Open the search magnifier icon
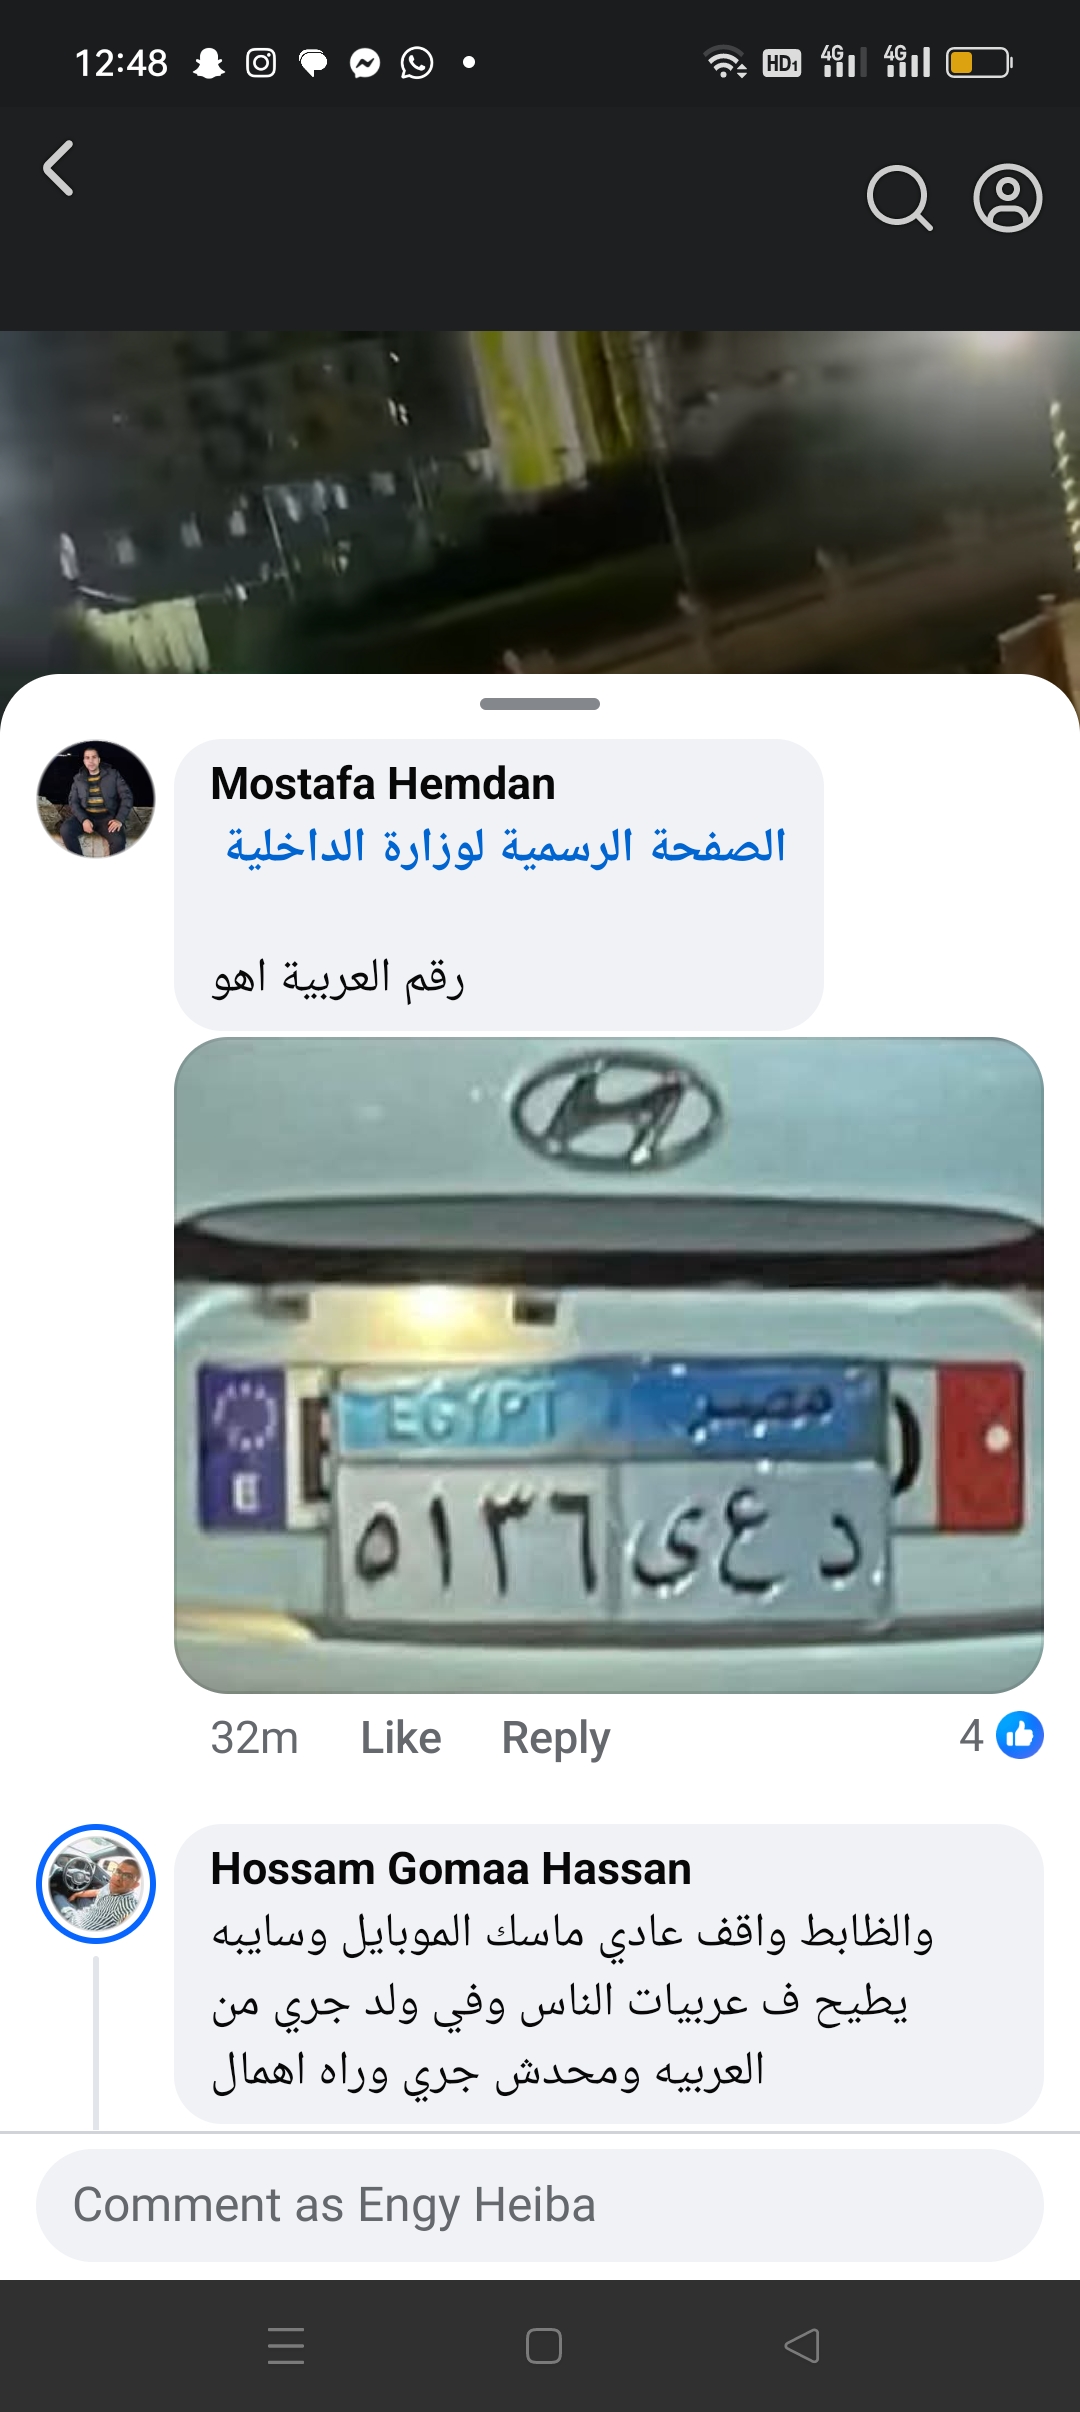Image resolution: width=1080 pixels, height=2412 pixels. [x=900, y=198]
